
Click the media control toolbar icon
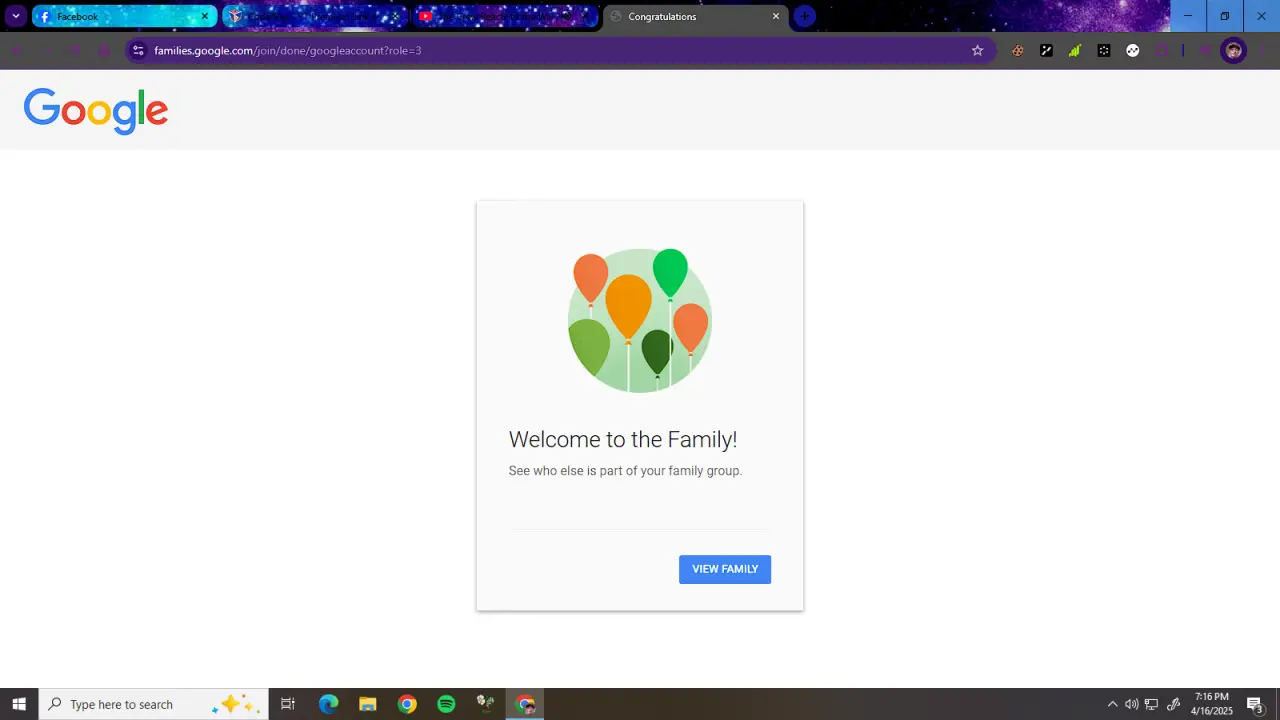1205,50
